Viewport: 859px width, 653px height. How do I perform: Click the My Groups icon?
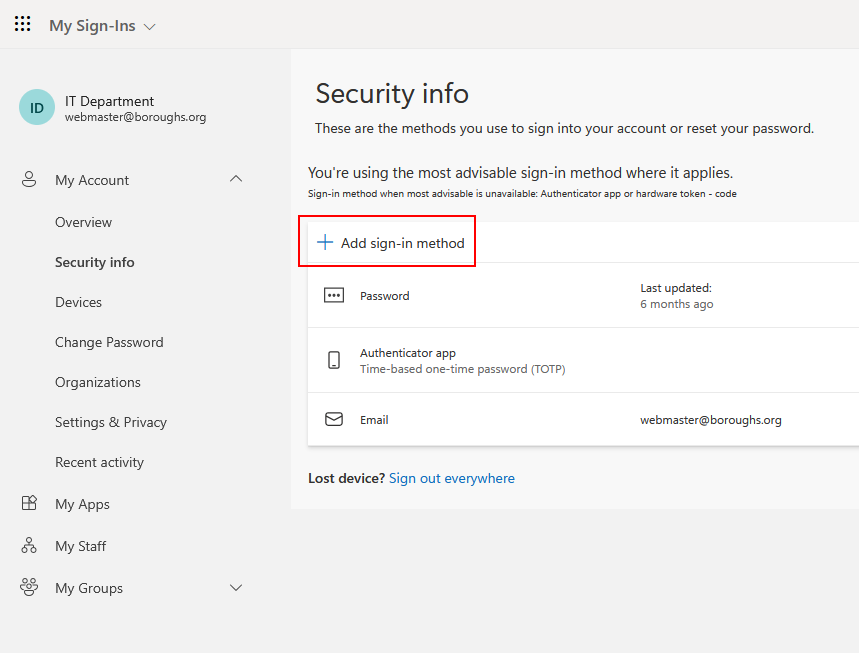click(29, 588)
